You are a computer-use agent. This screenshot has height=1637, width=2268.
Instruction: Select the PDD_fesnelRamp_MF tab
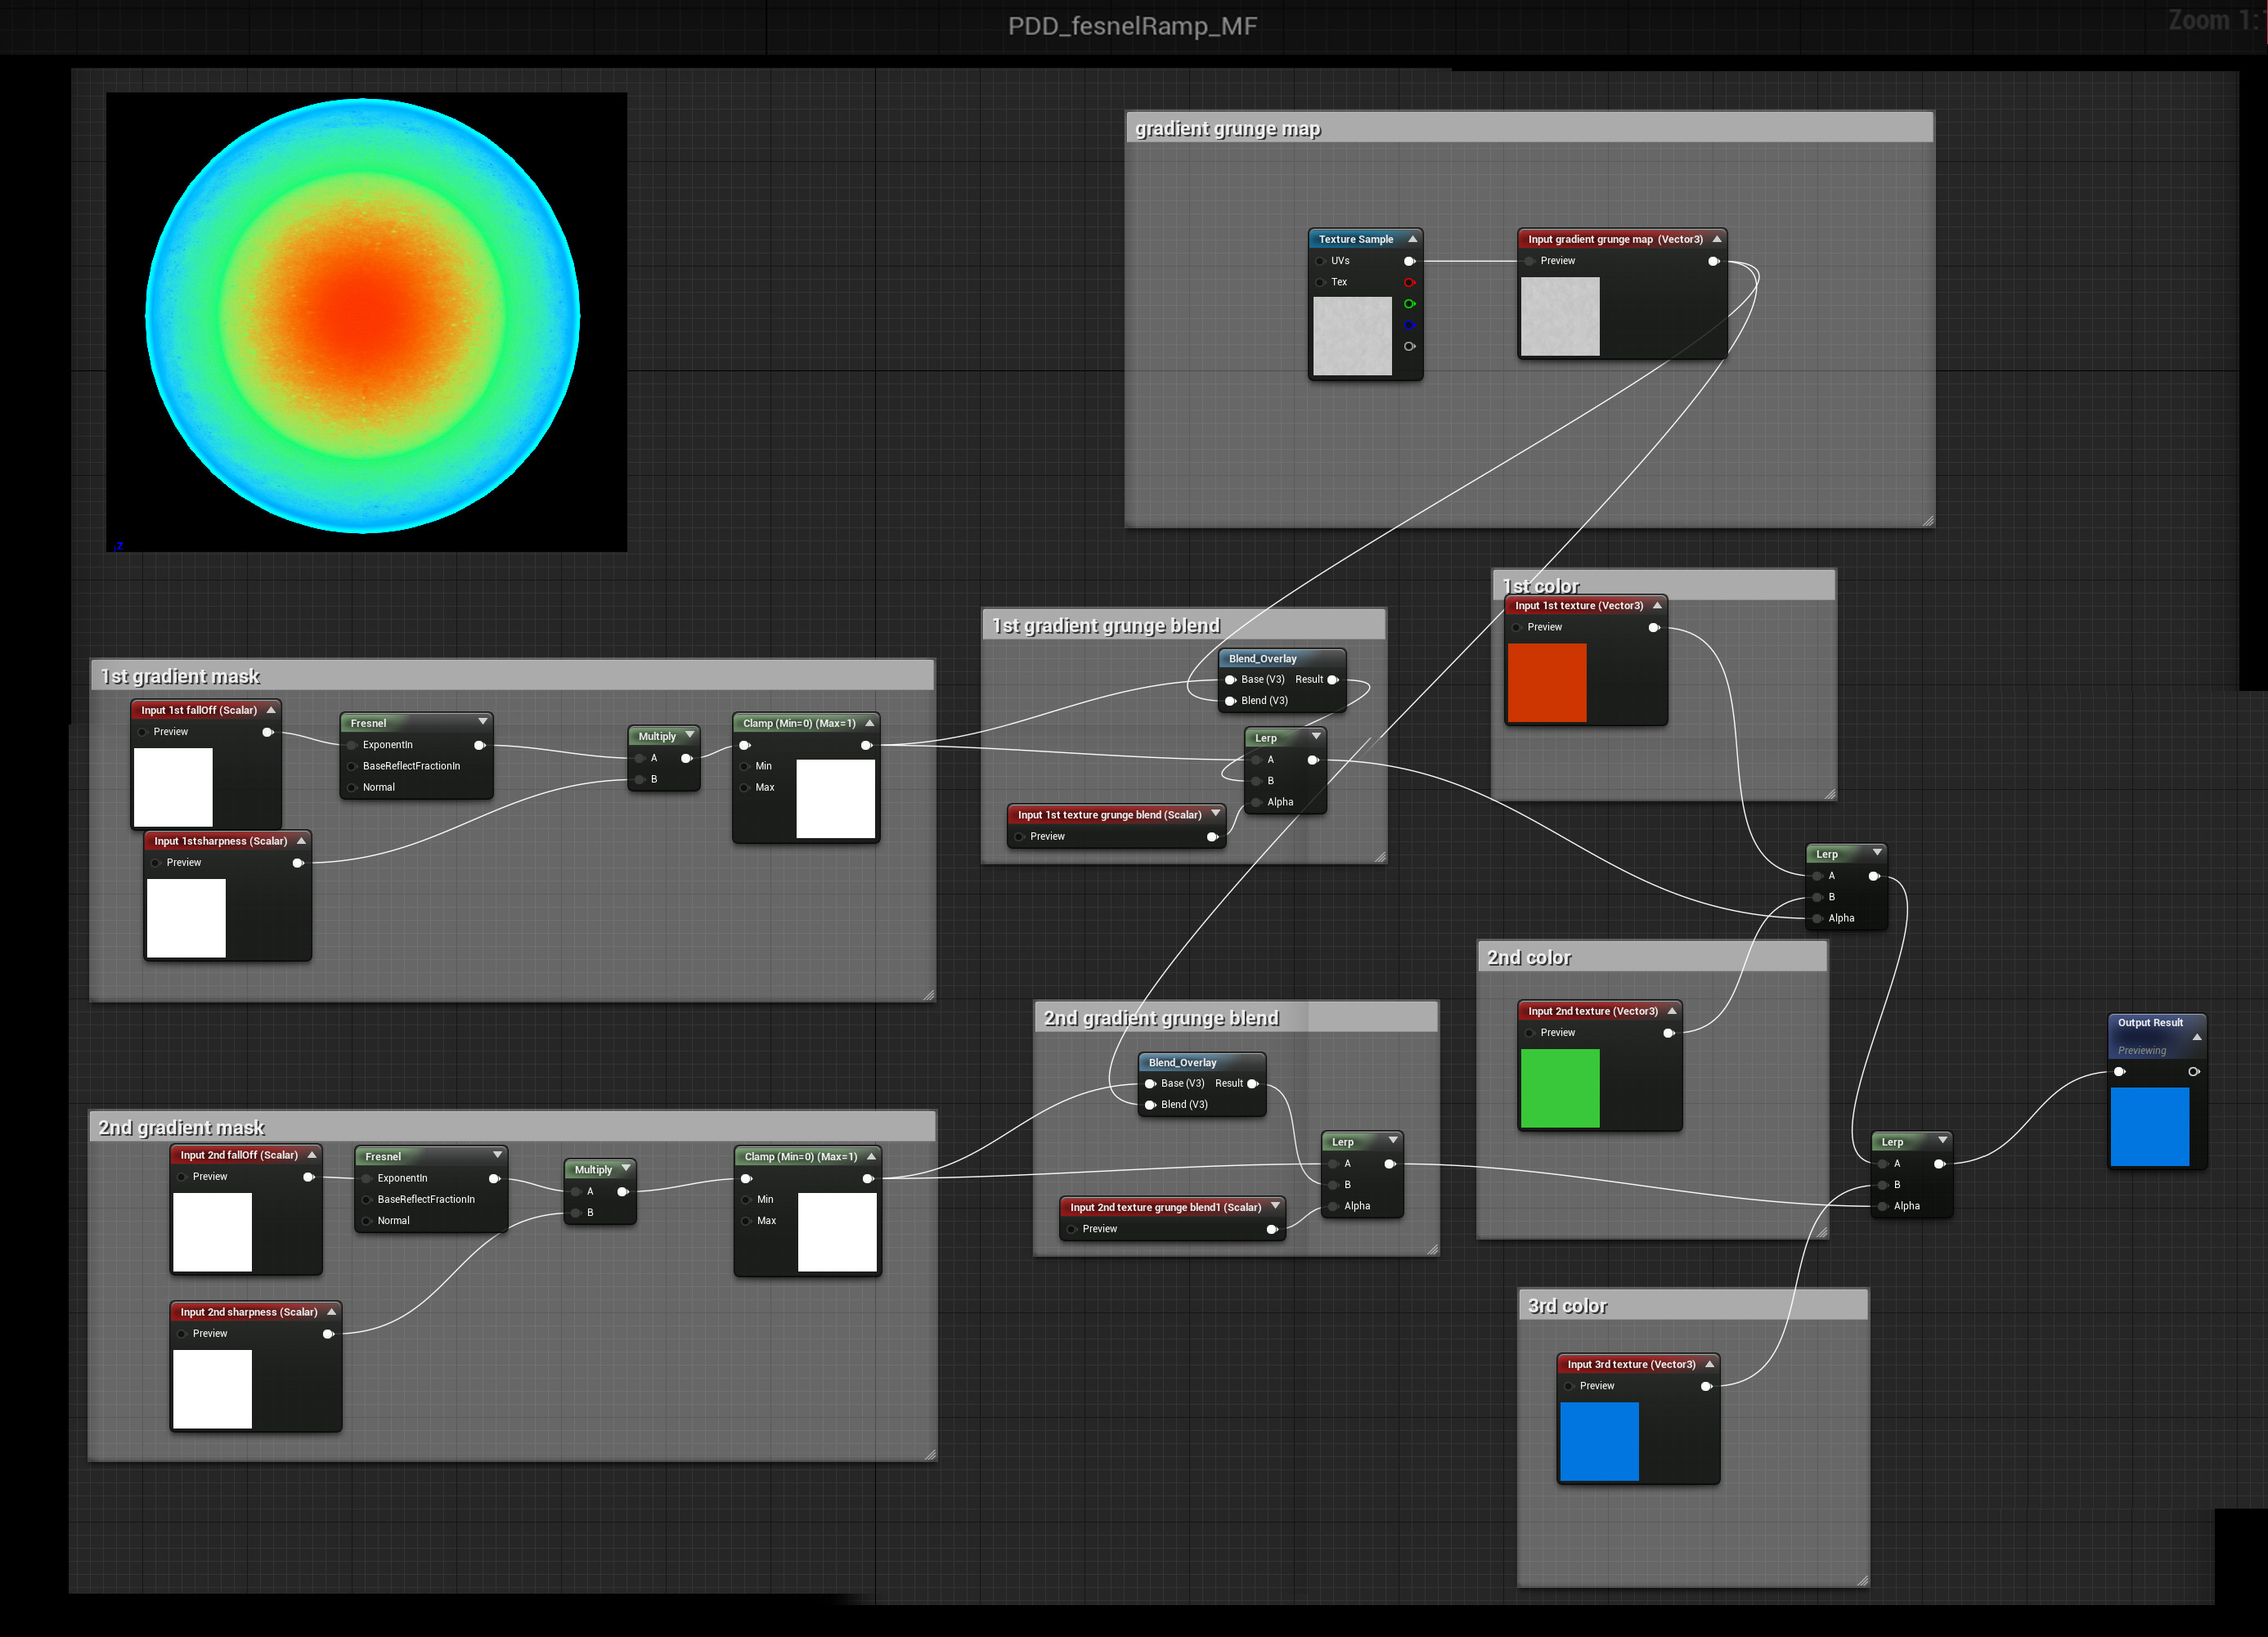(x=1132, y=26)
